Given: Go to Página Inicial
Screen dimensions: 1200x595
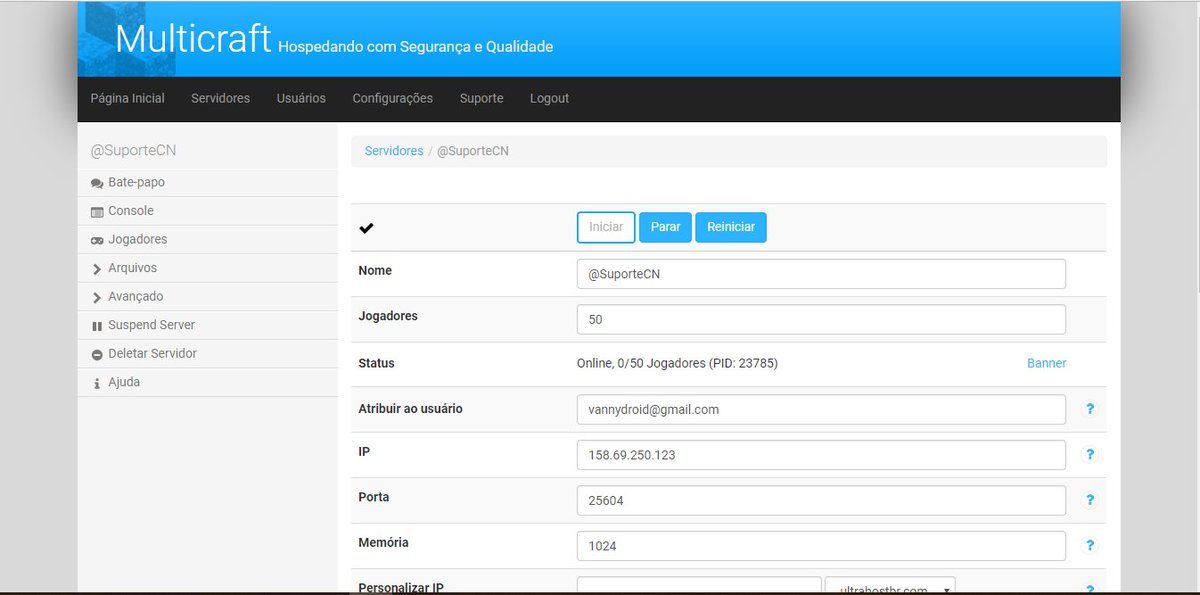Looking at the screenshot, I should click(x=127, y=98).
